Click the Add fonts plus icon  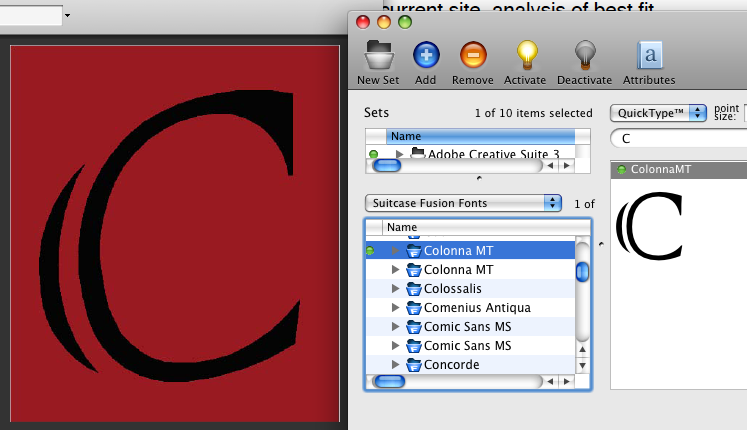pyautogui.click(x=426, y=55)
